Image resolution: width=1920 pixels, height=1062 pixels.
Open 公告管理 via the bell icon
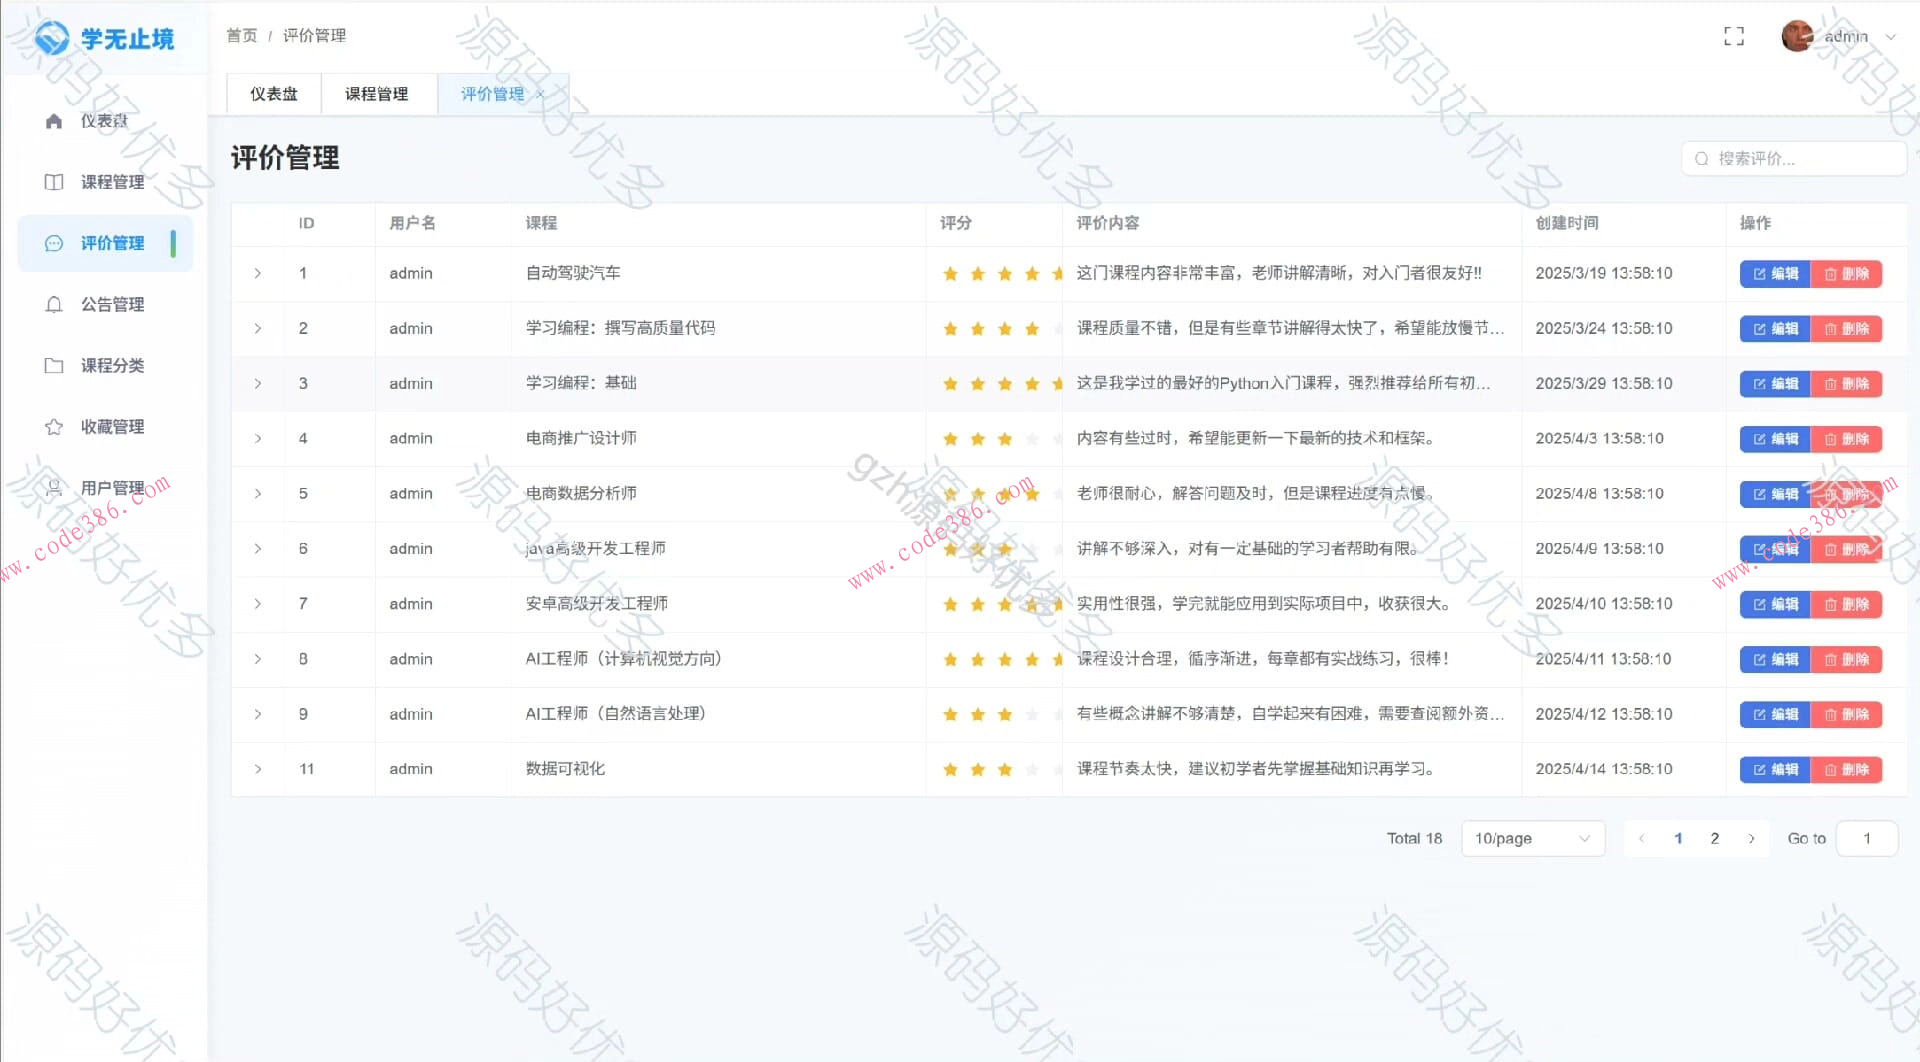click(55, 304)
